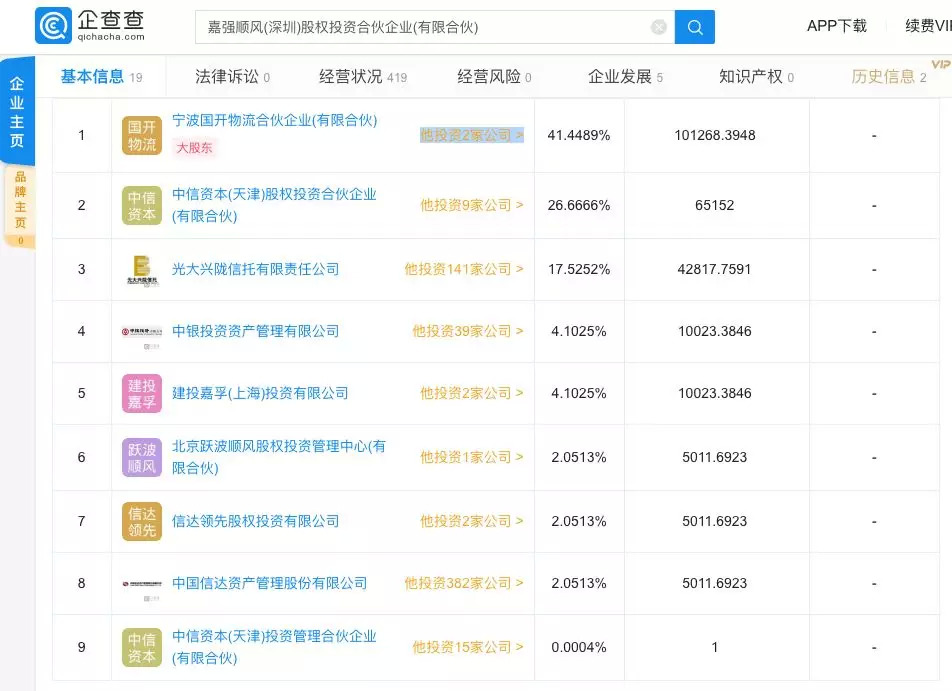Click the 17.5252% share percentage
Viewport: 952px width, 691px height.
coord(579,269)
